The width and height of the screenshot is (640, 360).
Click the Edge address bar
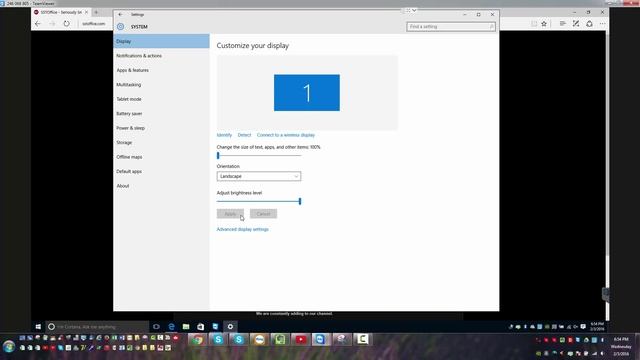[x=94, y=24]
